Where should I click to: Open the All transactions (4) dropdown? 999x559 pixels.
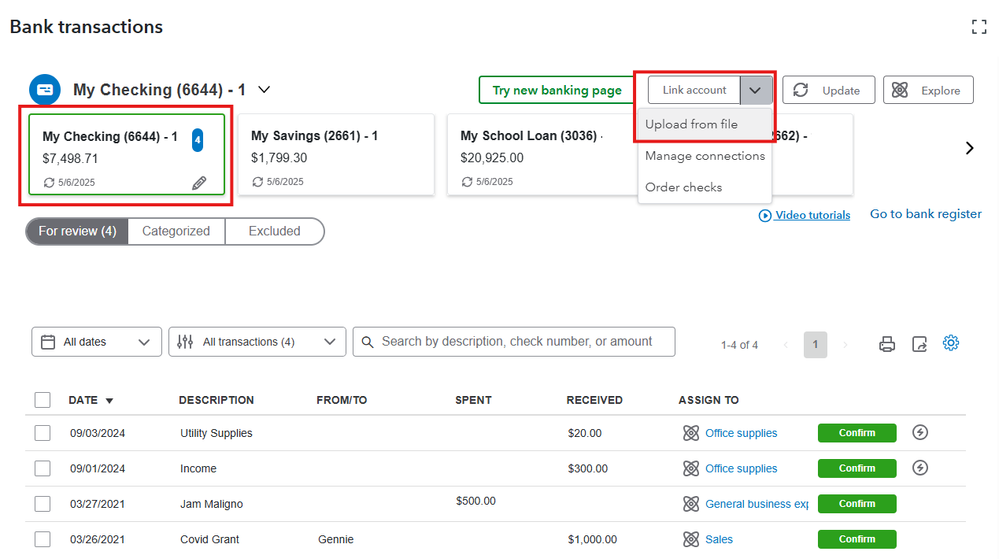point(257,342)
